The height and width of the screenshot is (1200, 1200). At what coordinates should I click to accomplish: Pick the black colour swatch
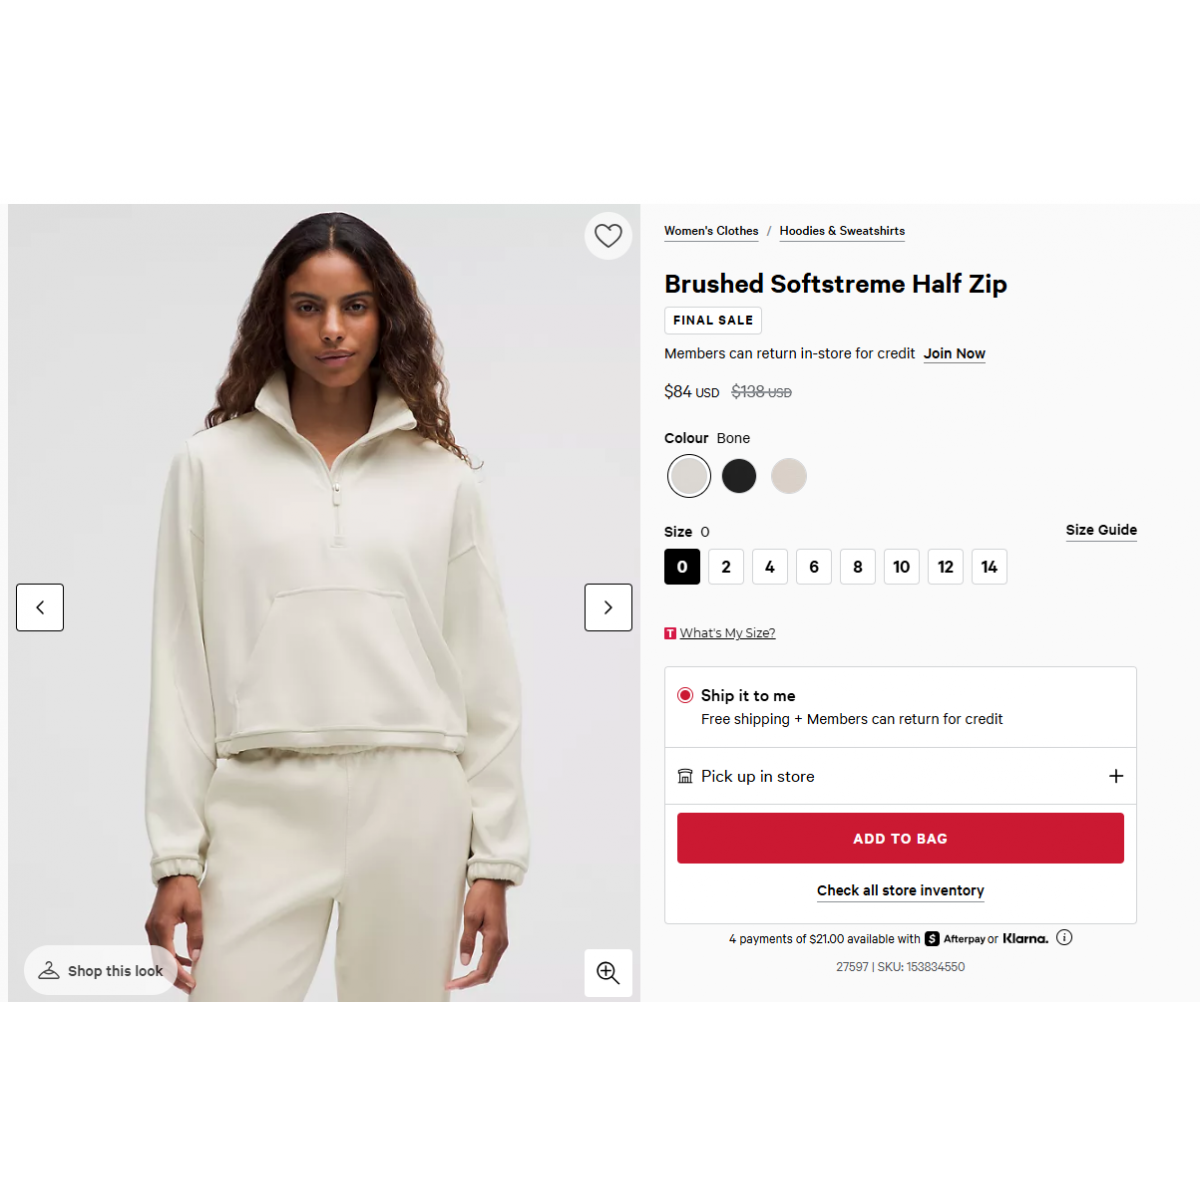[x=739, y=476]
